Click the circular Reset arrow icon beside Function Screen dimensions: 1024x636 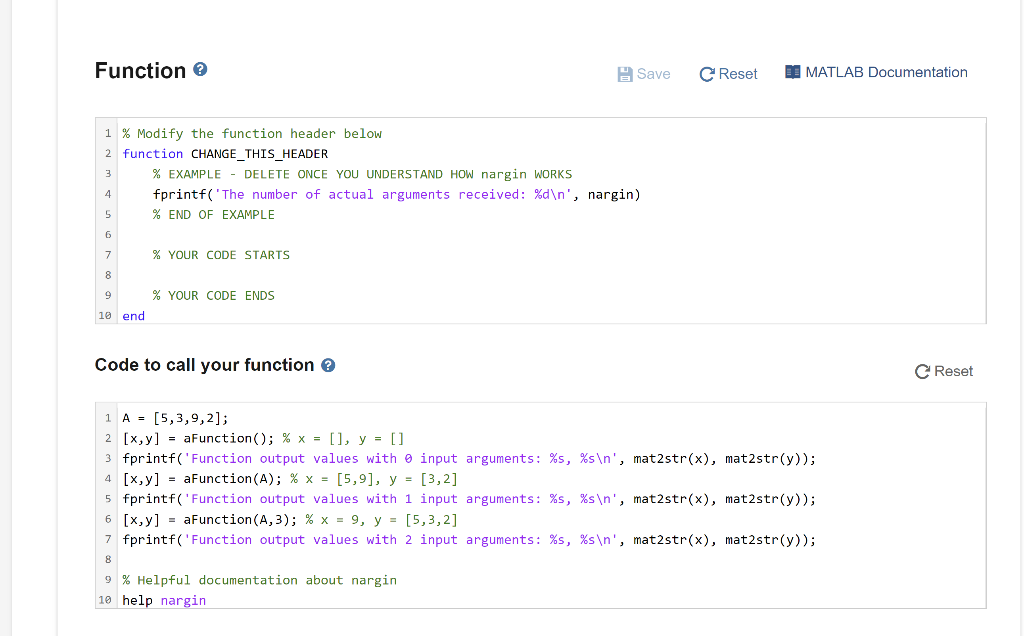pos(705,73)
